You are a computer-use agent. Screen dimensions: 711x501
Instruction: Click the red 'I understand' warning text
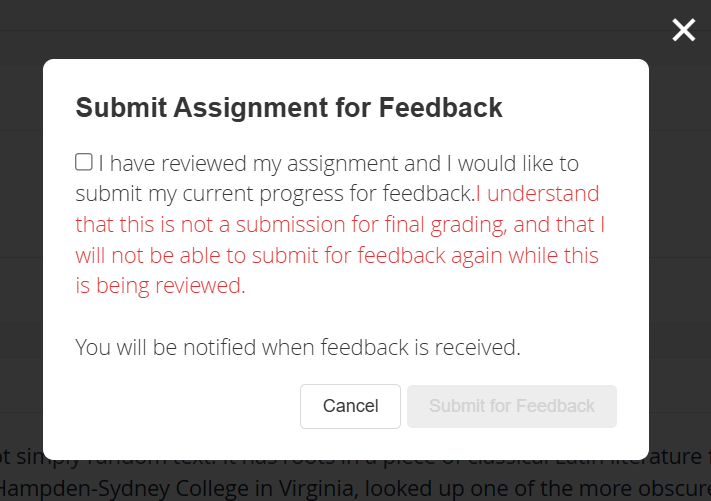pyautogui.click(x=537, y=193)
